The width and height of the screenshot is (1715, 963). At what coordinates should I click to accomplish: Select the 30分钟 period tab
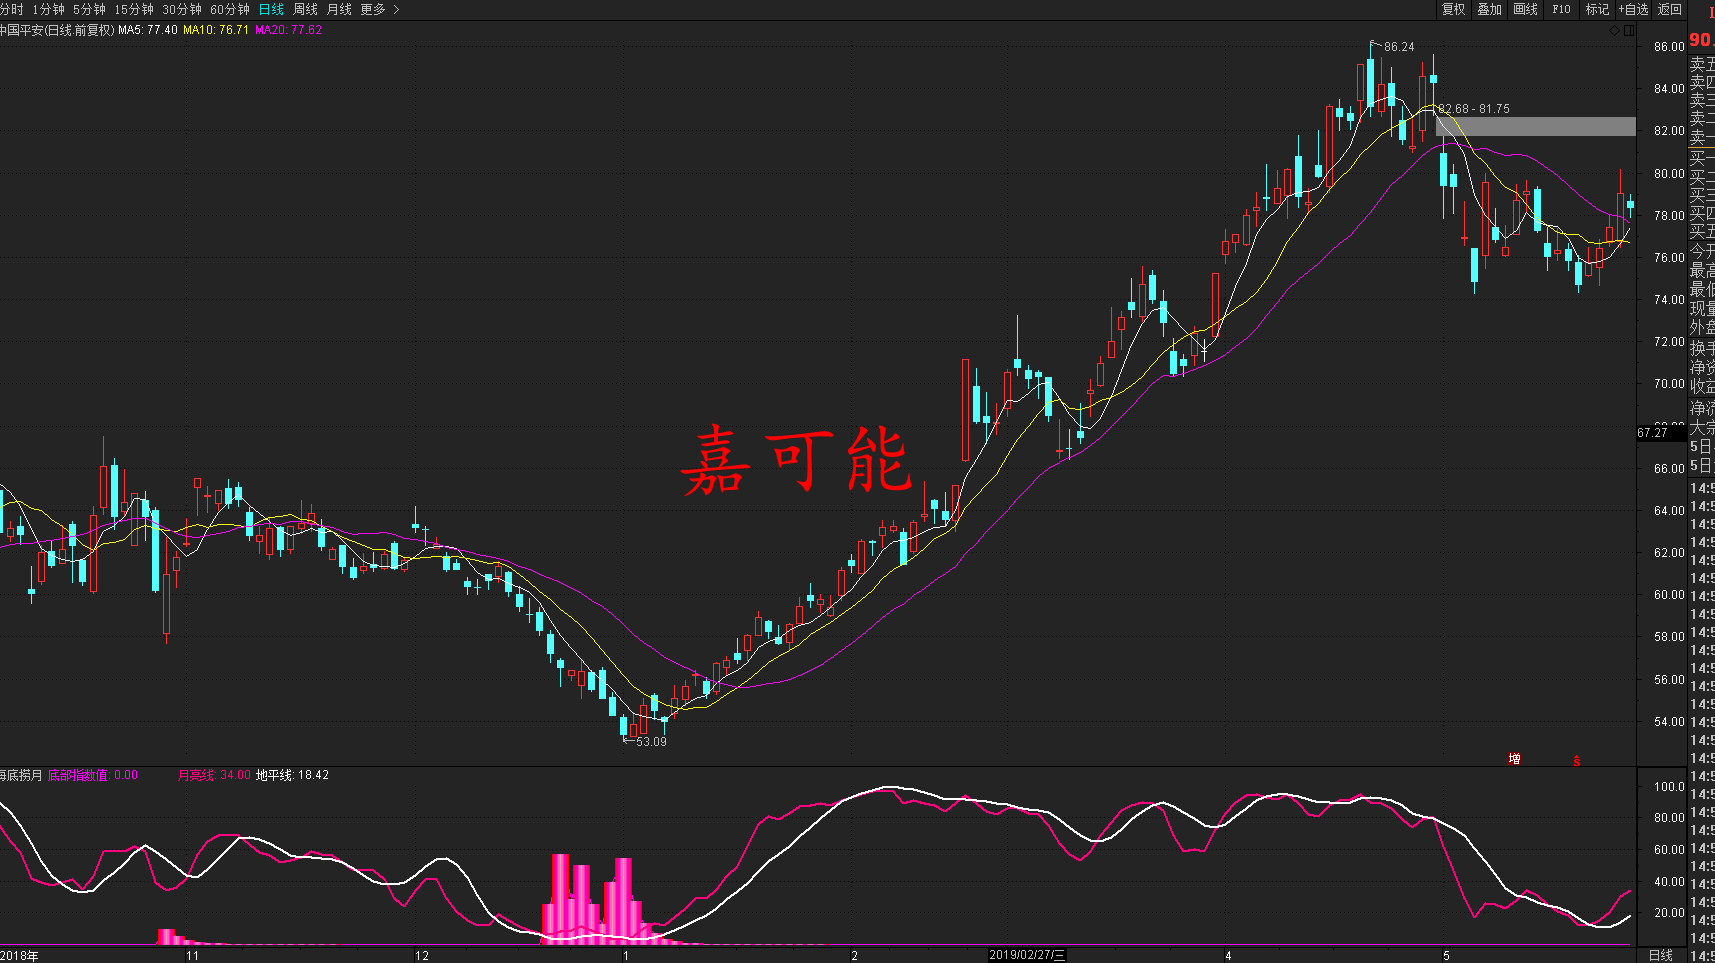(182, 9)
